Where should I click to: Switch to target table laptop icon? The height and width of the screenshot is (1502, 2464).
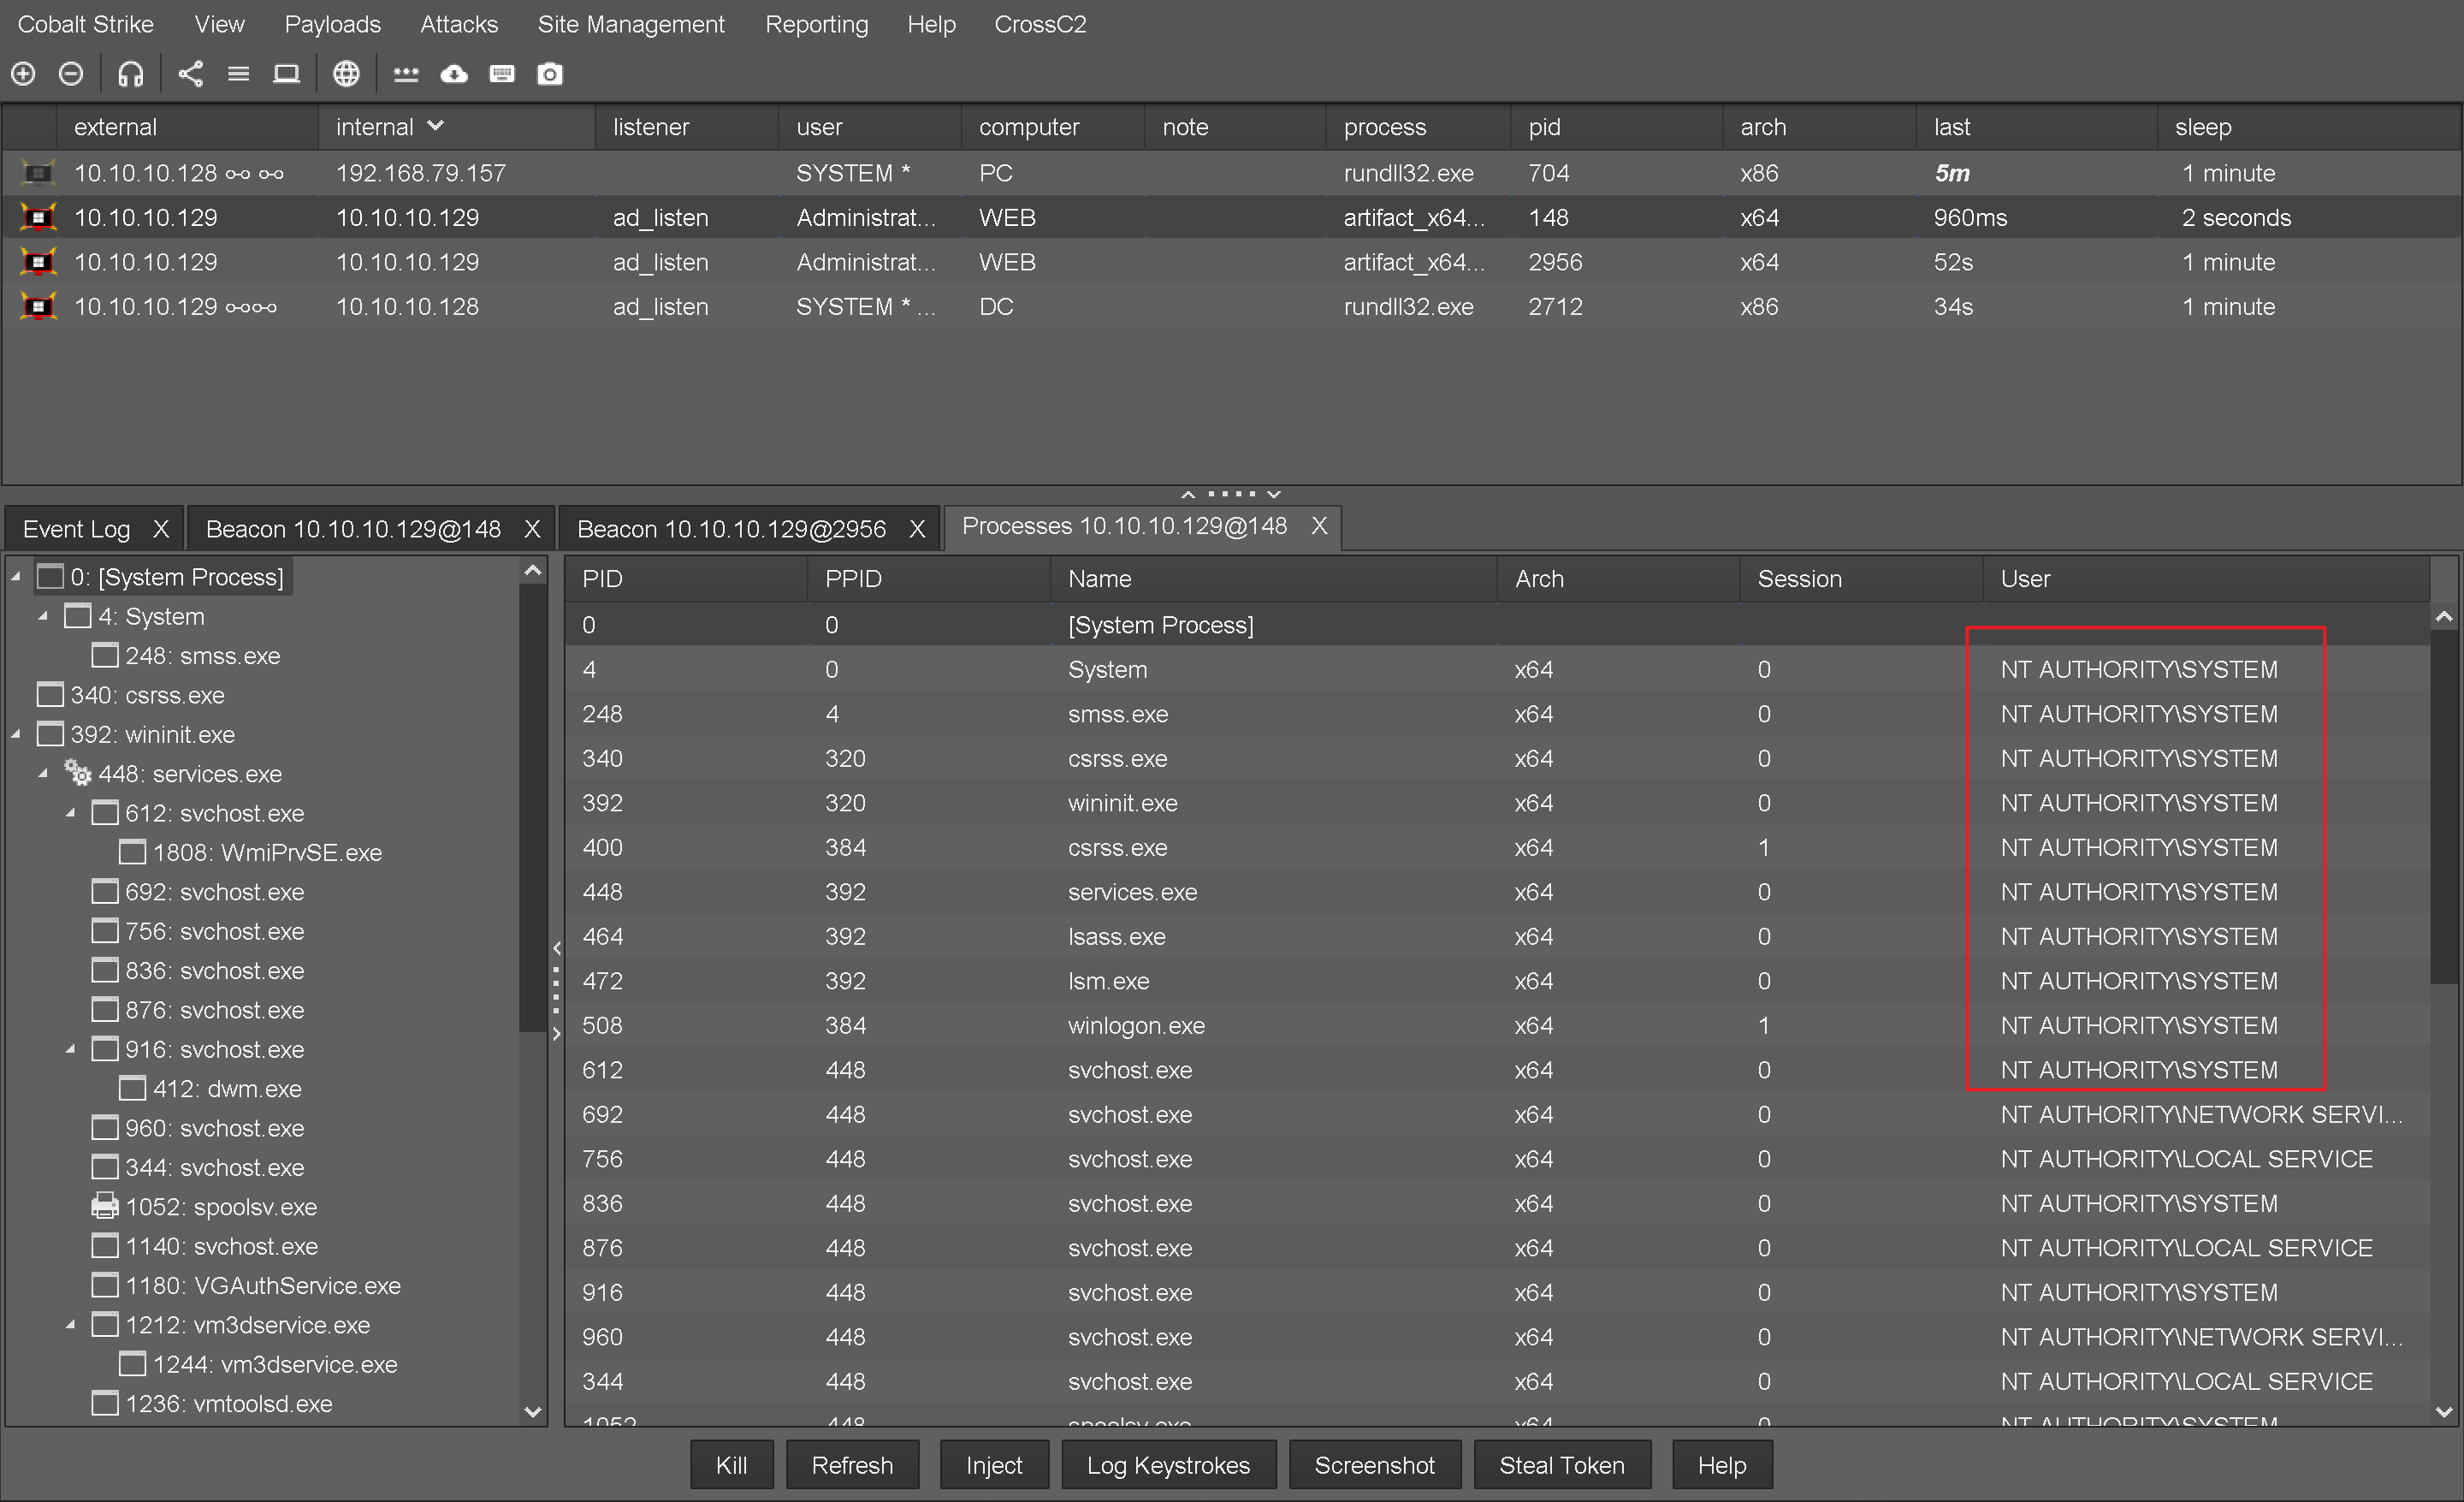286,74
